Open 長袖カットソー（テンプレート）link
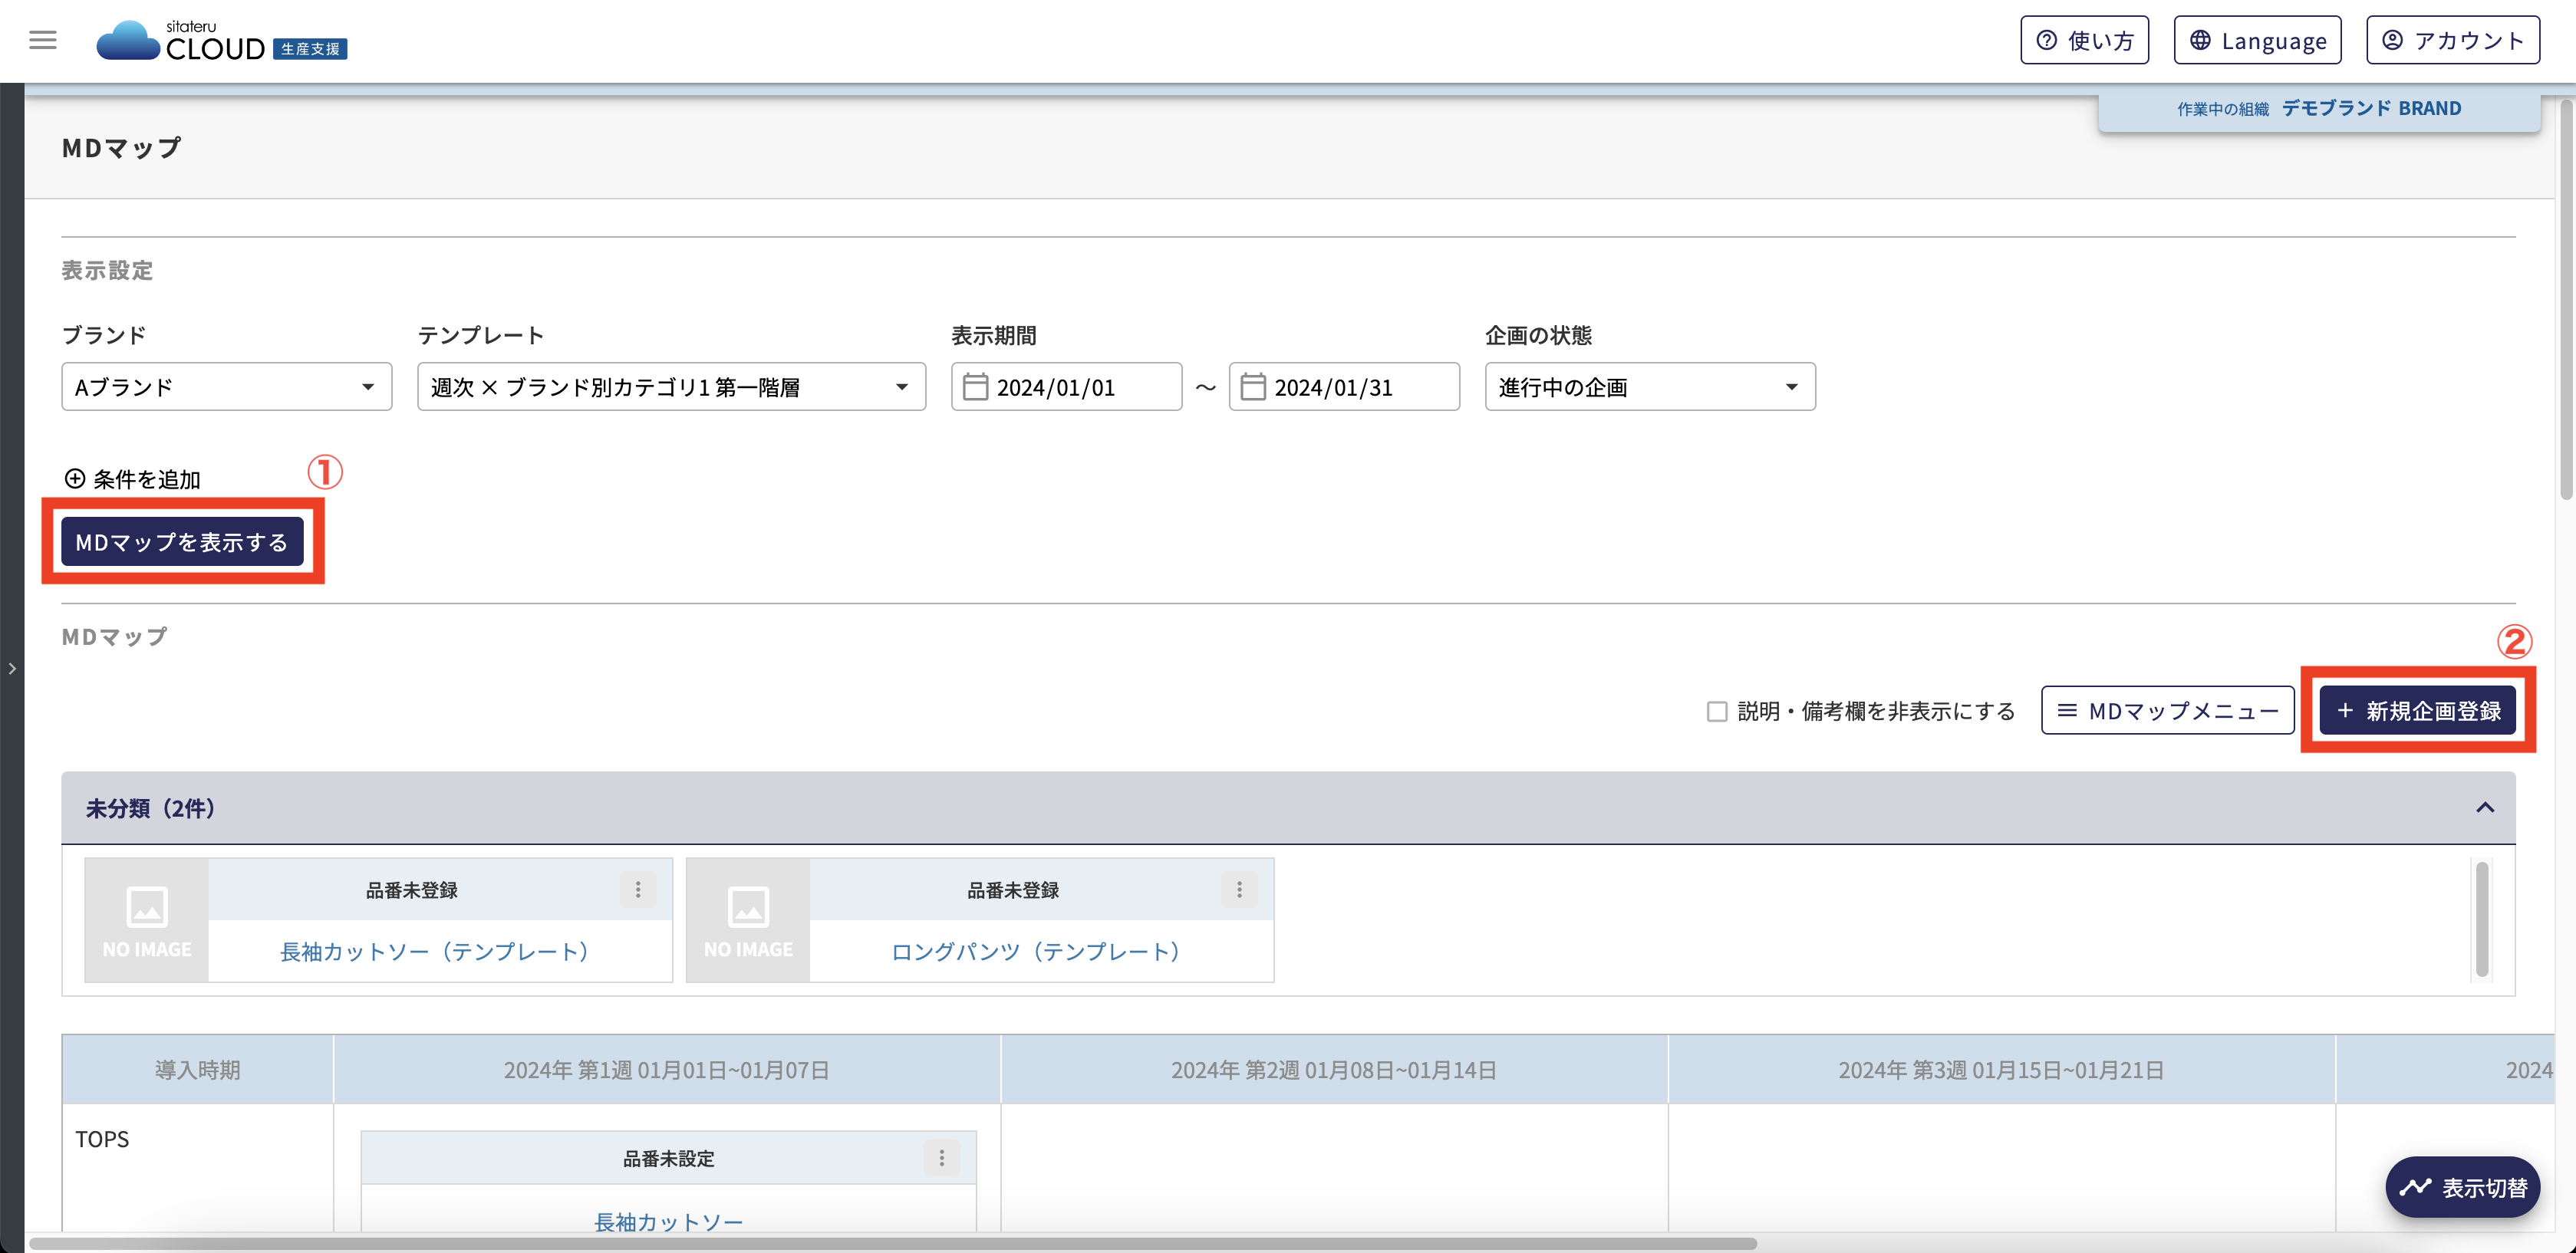 click(x=434, y=951)
